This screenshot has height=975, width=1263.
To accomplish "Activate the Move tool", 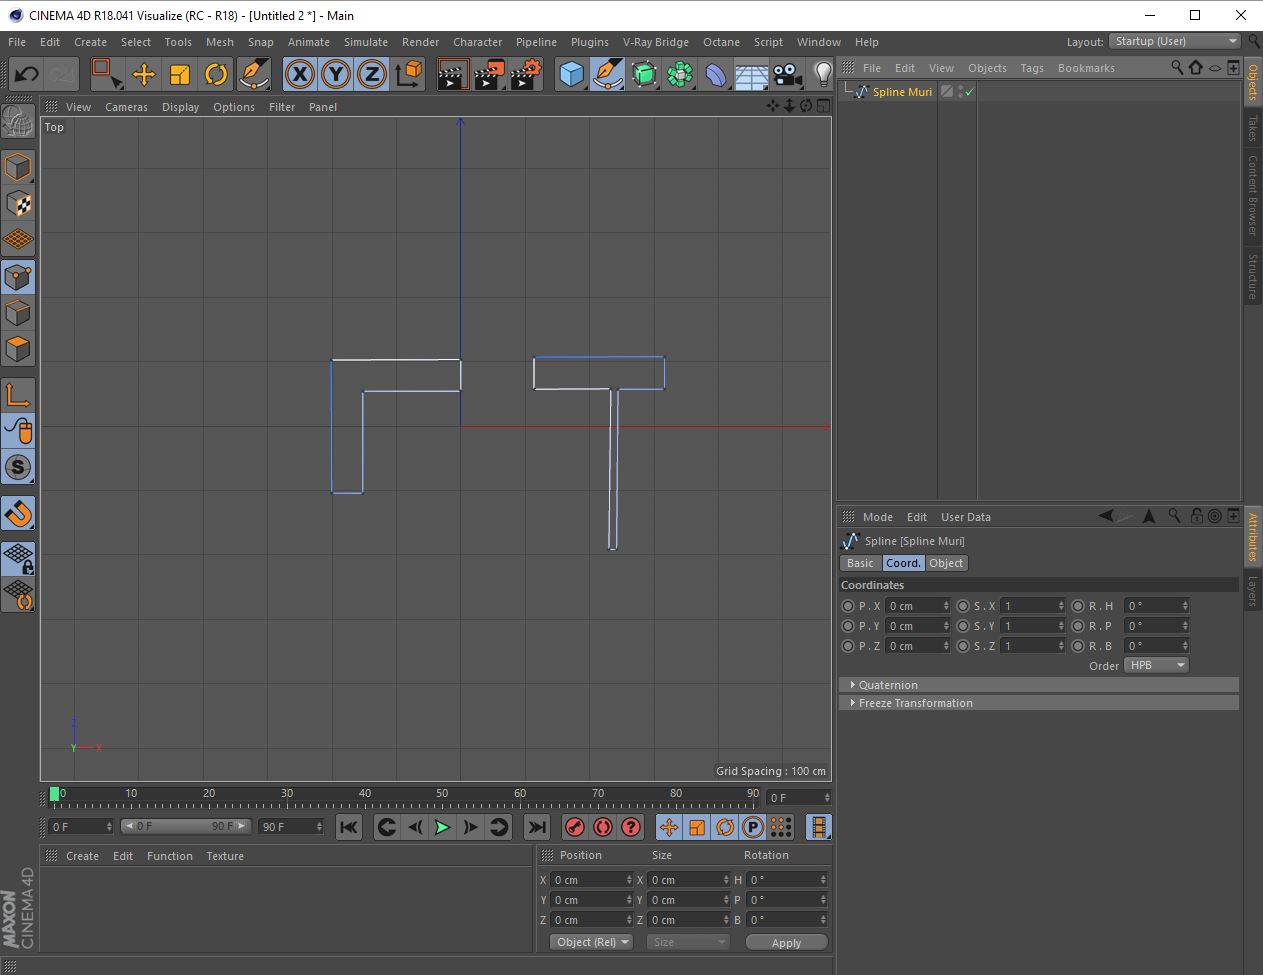I will click(x=143, y=74).
